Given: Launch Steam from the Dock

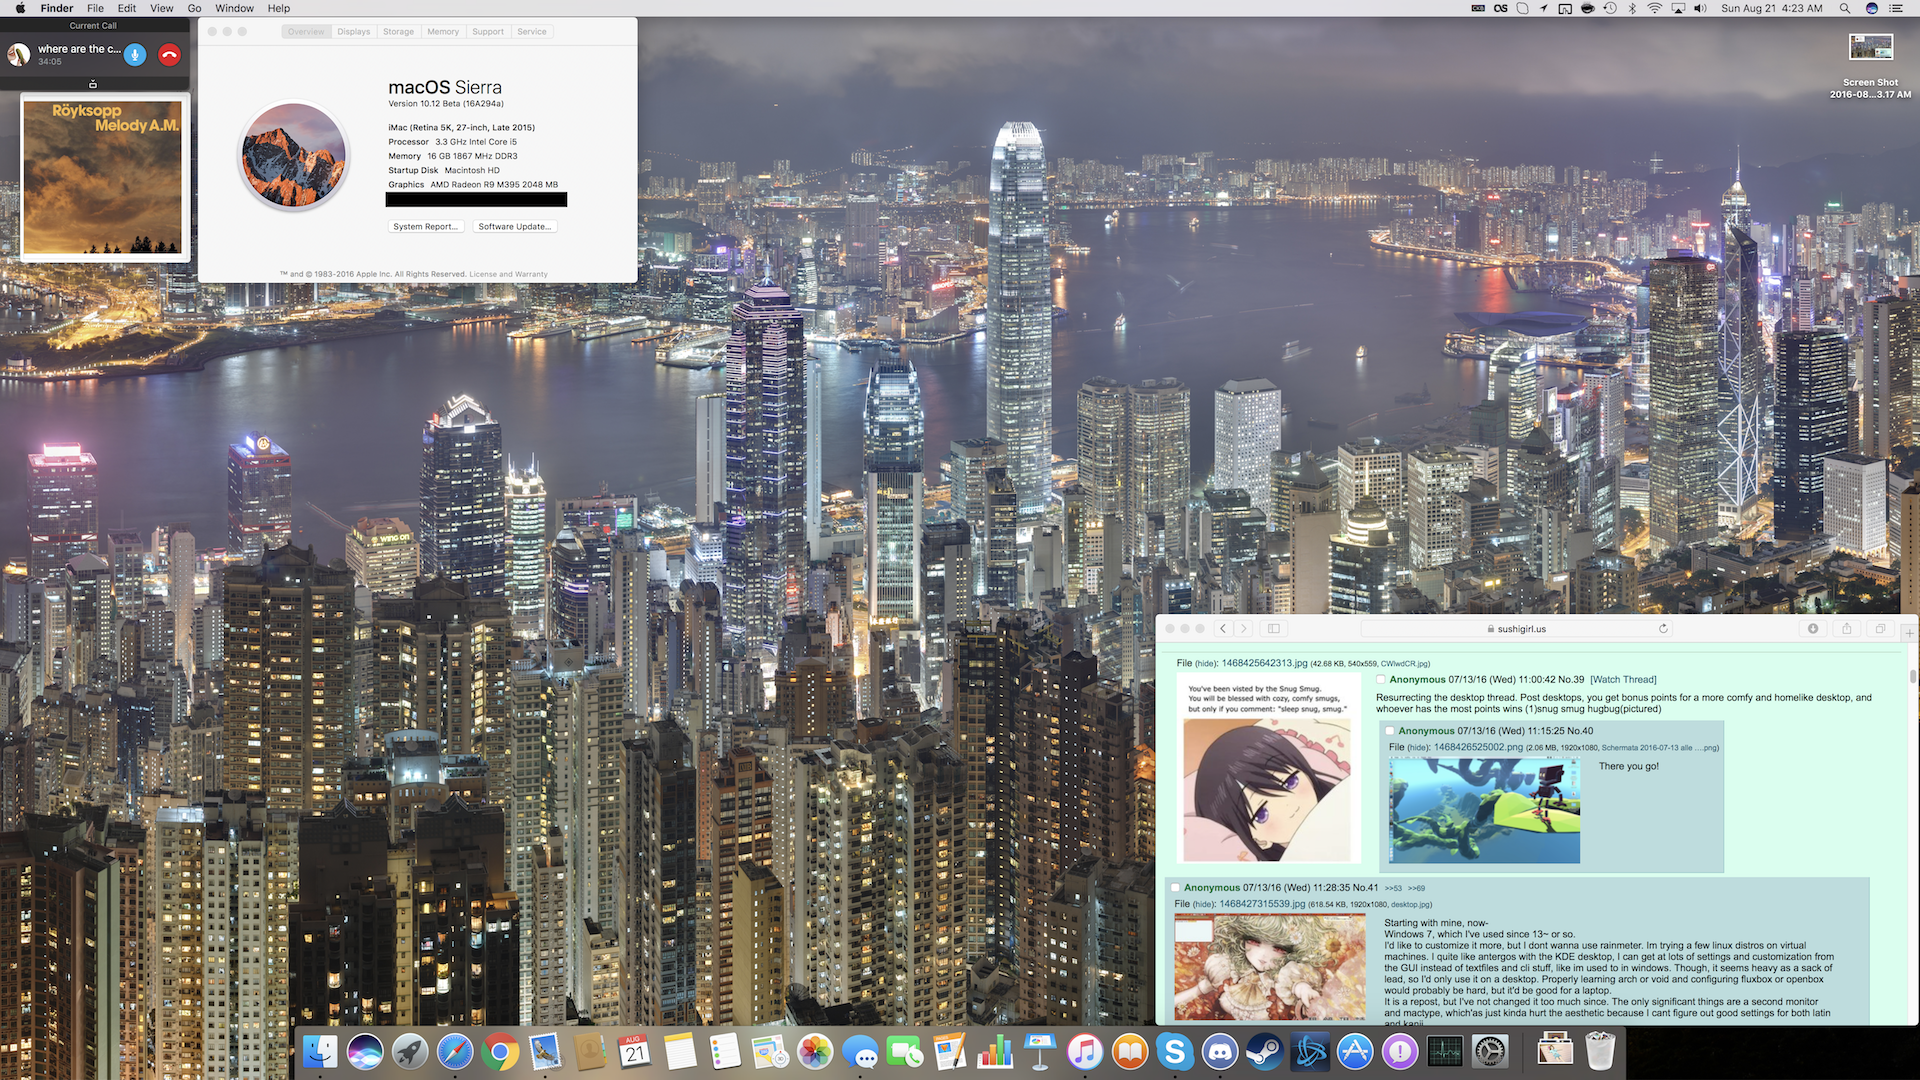Looking at the screenshot, I should point(1264,1051).
